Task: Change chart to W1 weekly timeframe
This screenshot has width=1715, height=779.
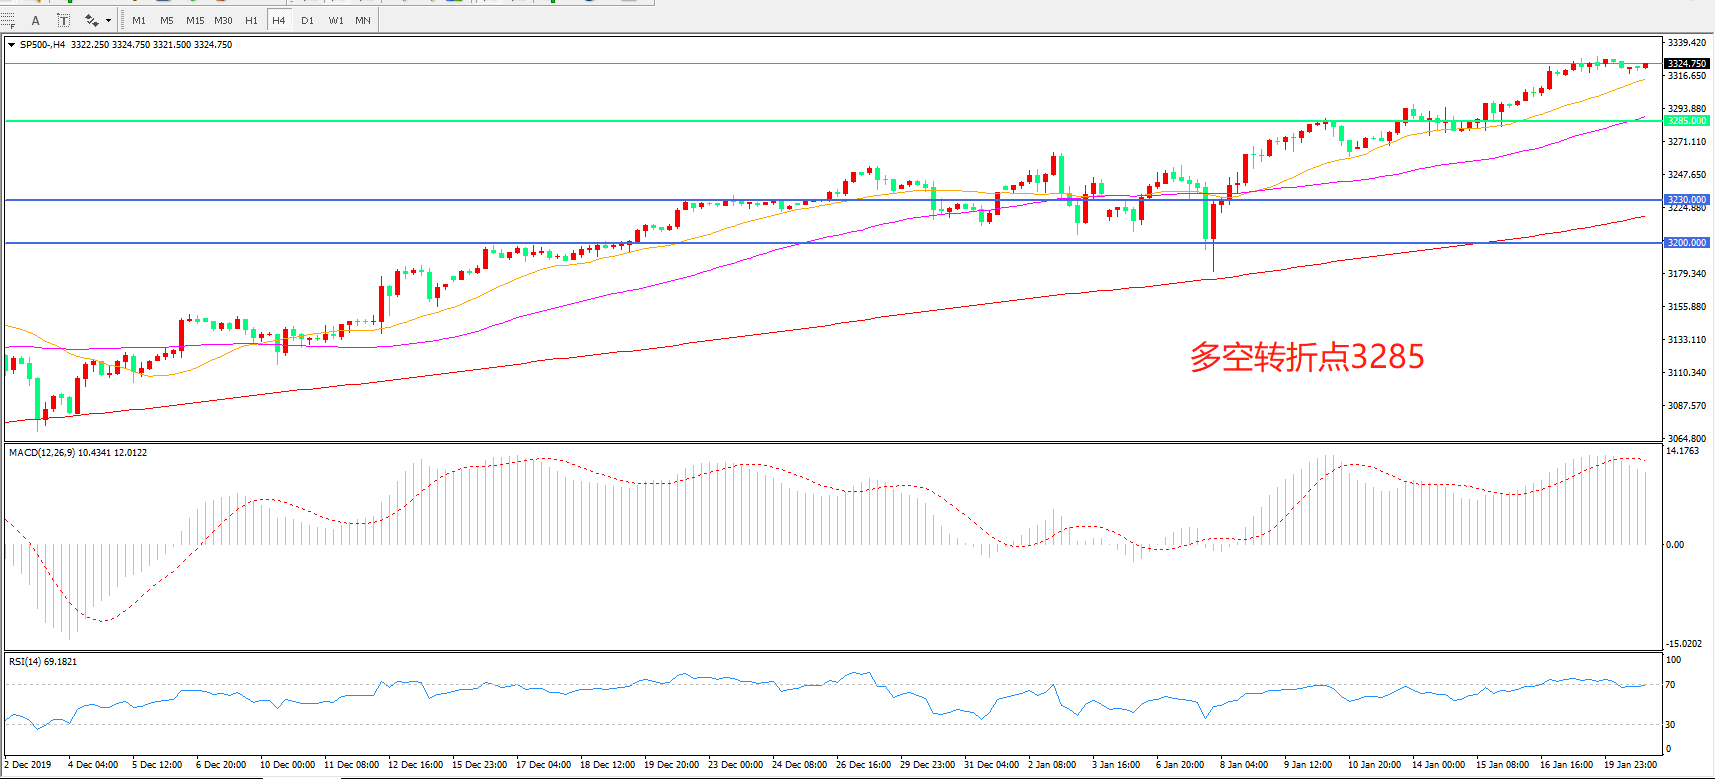Action: point(336,20)
